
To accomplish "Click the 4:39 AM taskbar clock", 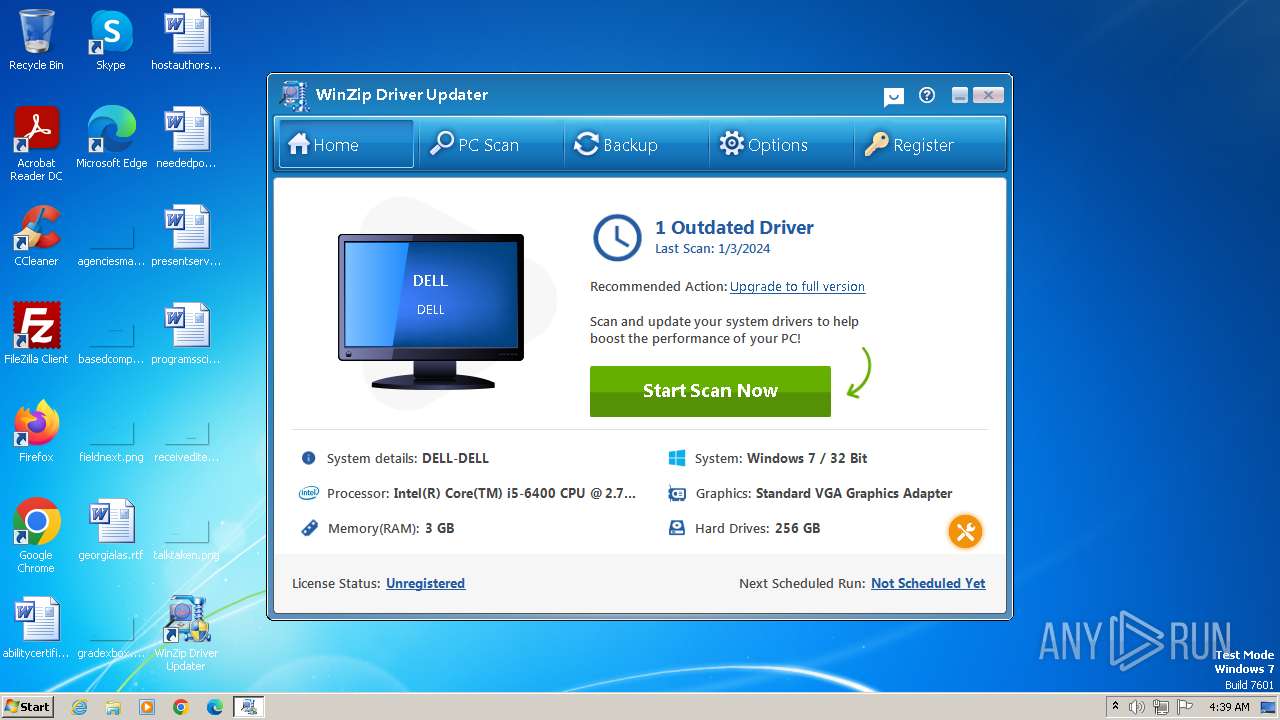I will coord(1229,707).
